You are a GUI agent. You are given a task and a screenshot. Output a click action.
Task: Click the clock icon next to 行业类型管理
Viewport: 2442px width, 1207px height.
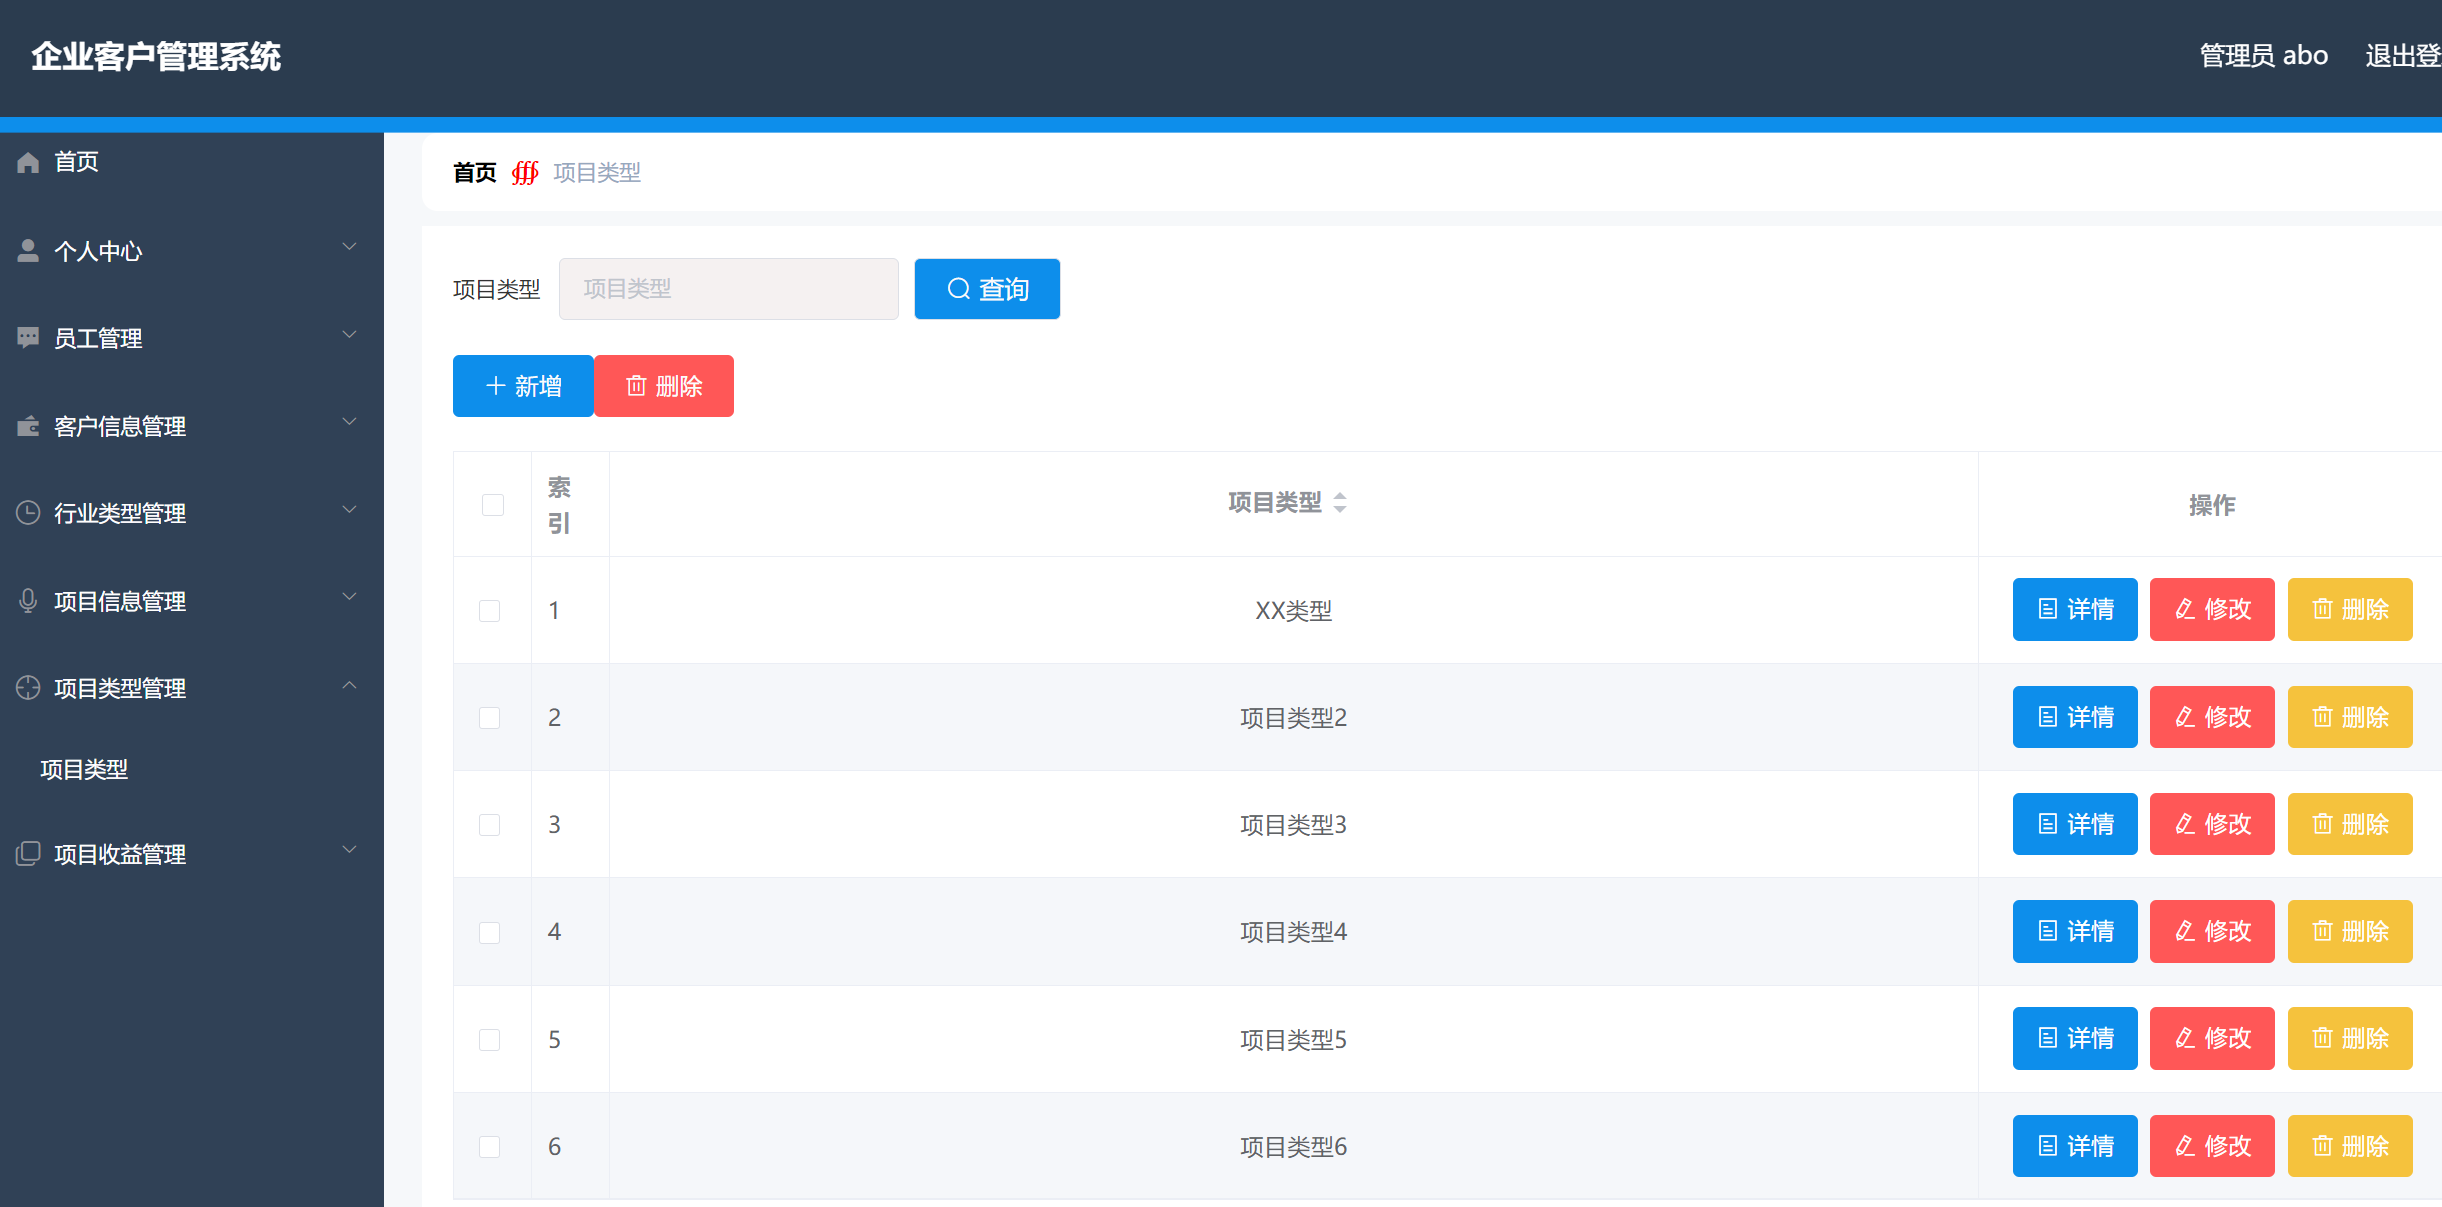pos(28,513)
